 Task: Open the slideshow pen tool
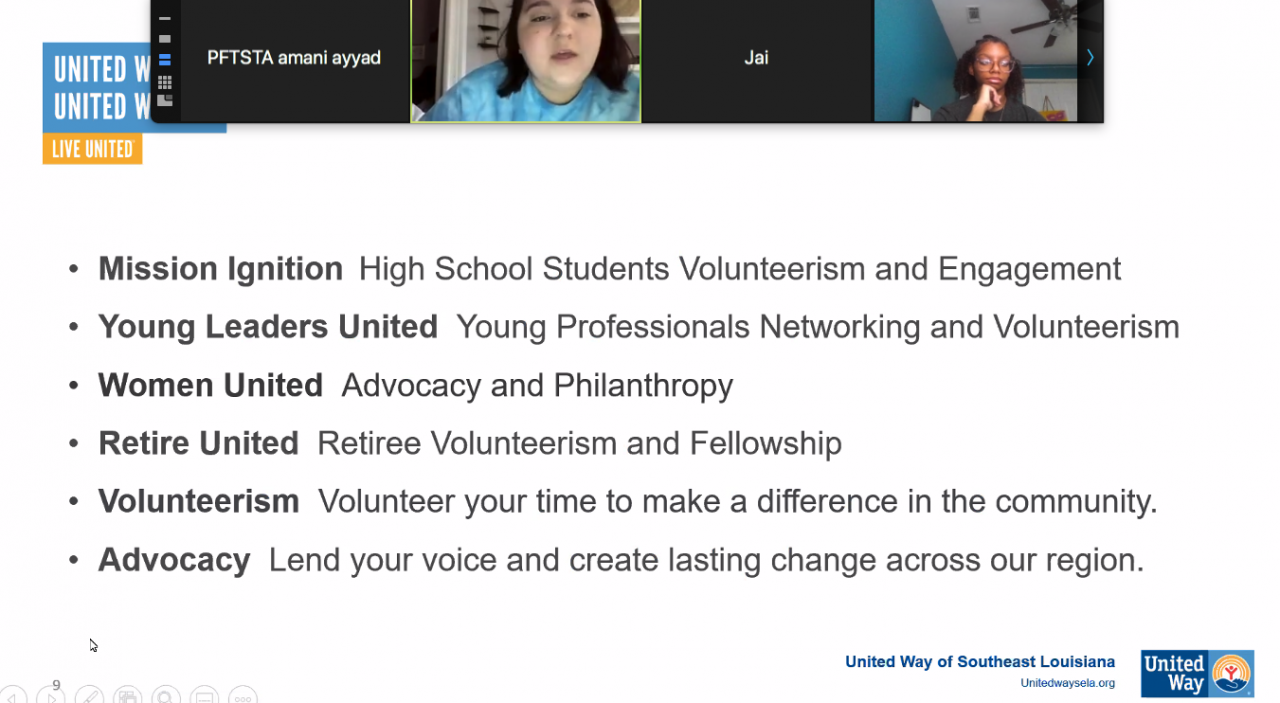click(x=89, y=697)
